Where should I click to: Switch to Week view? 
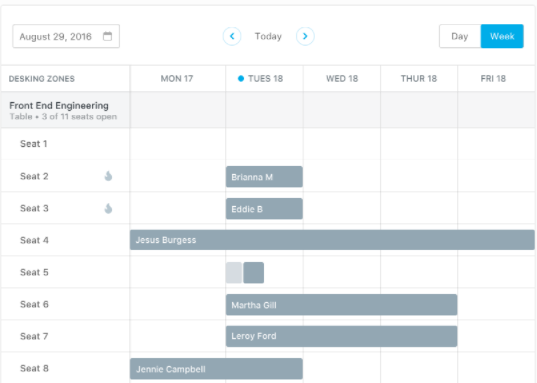pyautogui.click(x=502, y=36)
